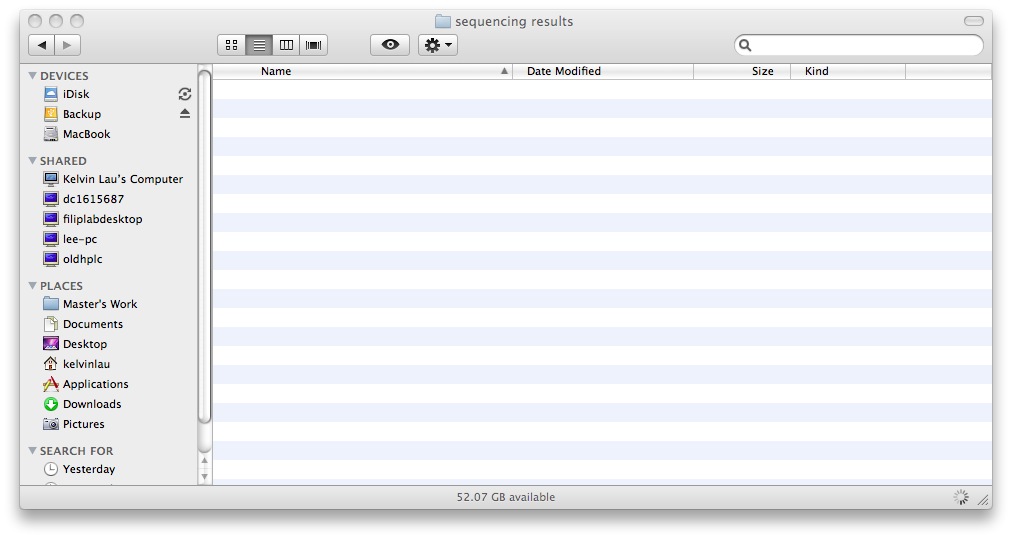Viewport: 1012px width, 539px height.
Task: Collapse the PLACES section
Action: 32,285
